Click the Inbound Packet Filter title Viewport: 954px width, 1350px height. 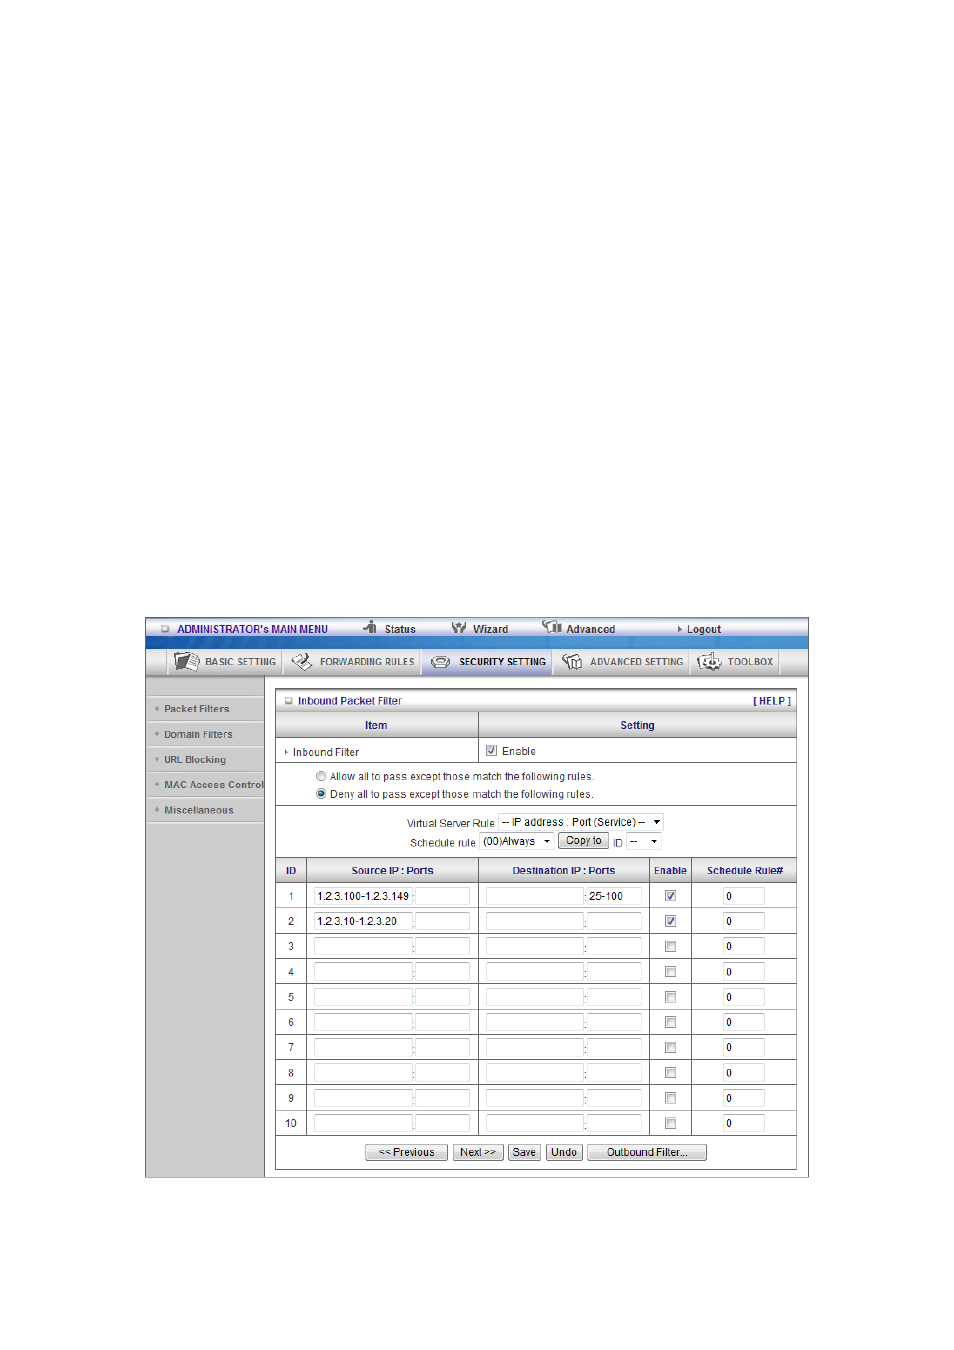point(349,701)
